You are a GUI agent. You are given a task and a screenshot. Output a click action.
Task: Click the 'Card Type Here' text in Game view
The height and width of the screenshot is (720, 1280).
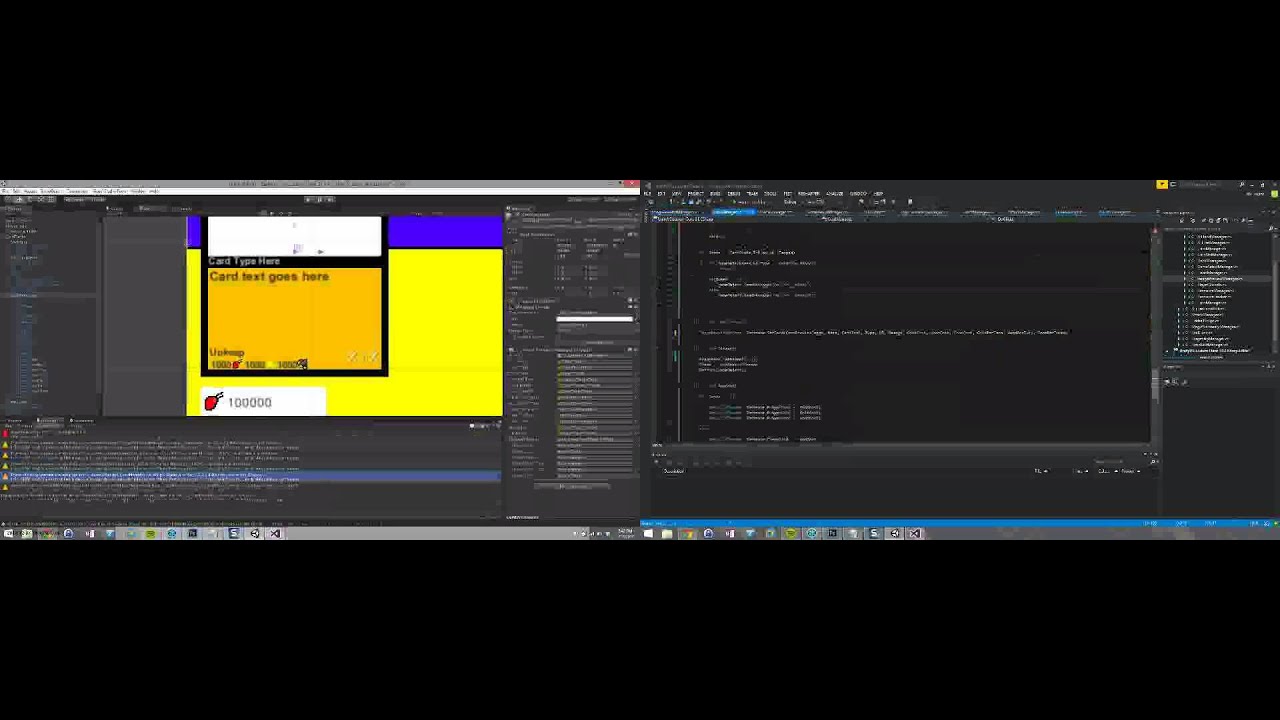pyautogui.click(x=244, y=261)
